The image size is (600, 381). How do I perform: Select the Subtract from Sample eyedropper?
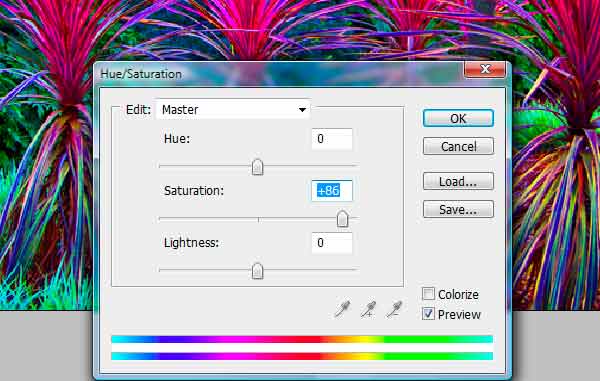394,309
